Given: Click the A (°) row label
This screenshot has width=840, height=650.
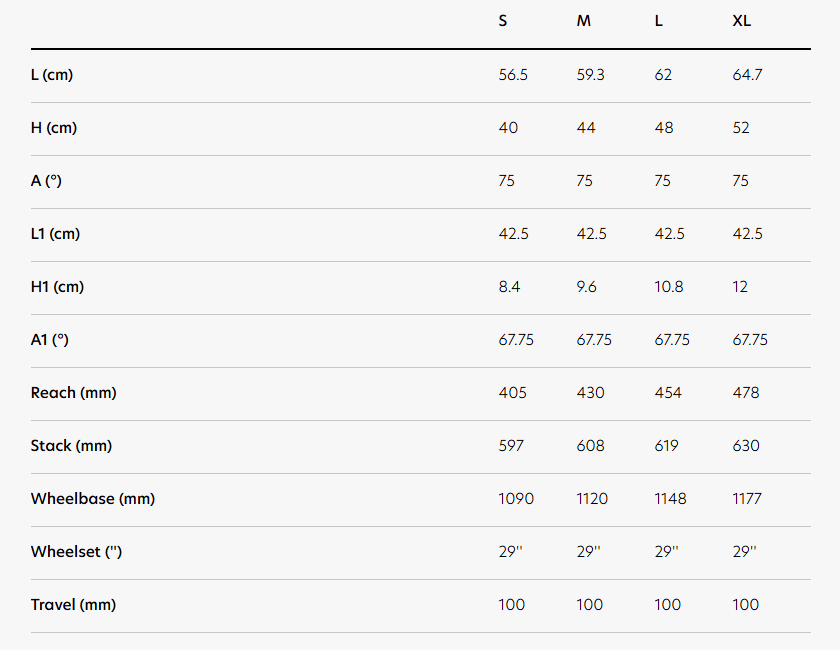Looking at the screenshot, I should [46, 181].
